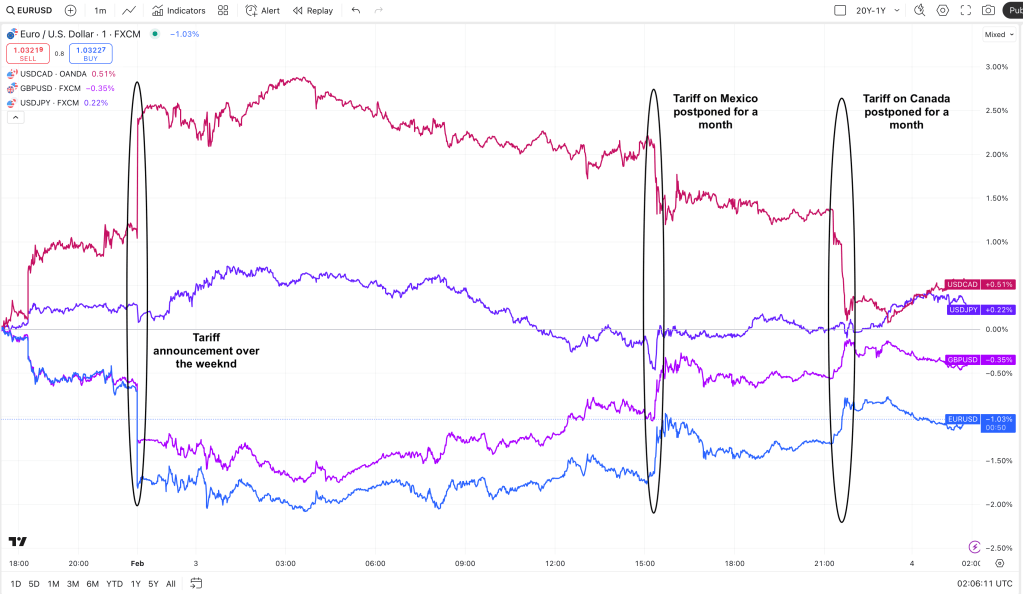Open chart settings gear icon
Viewport: 1023px width, 594px height.
942,11
